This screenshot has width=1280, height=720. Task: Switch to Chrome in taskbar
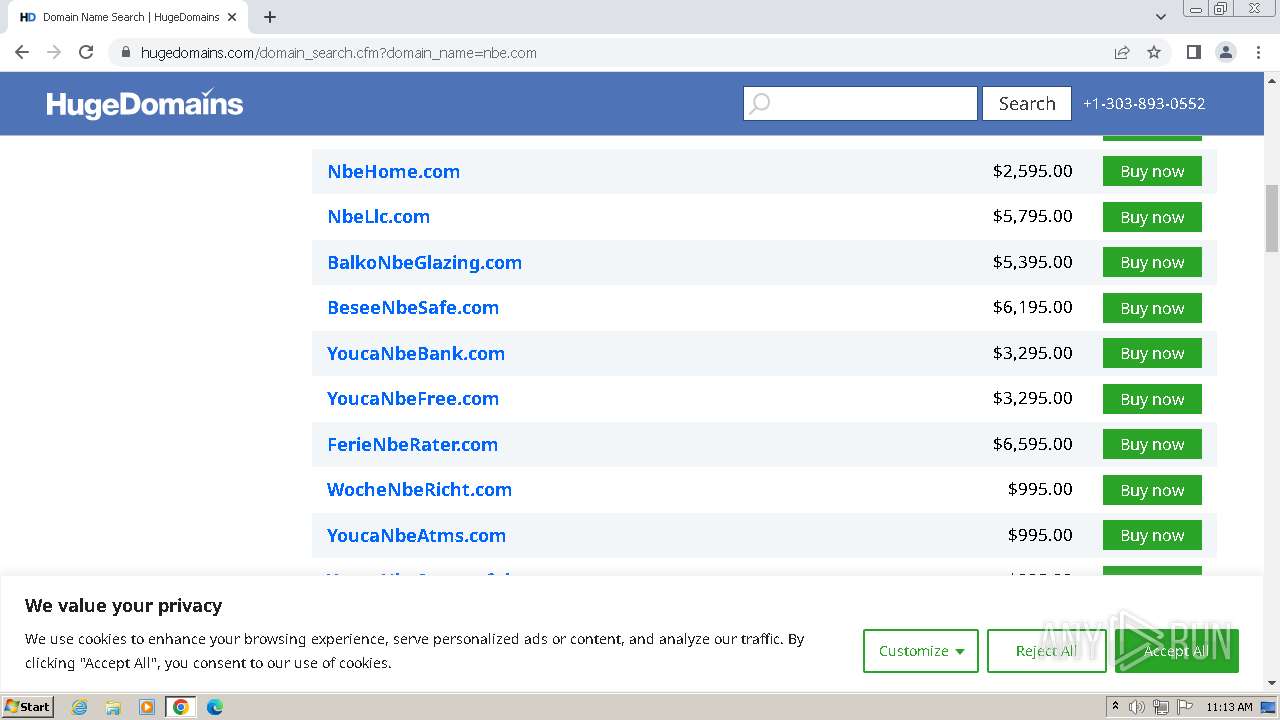click(180, 707)
